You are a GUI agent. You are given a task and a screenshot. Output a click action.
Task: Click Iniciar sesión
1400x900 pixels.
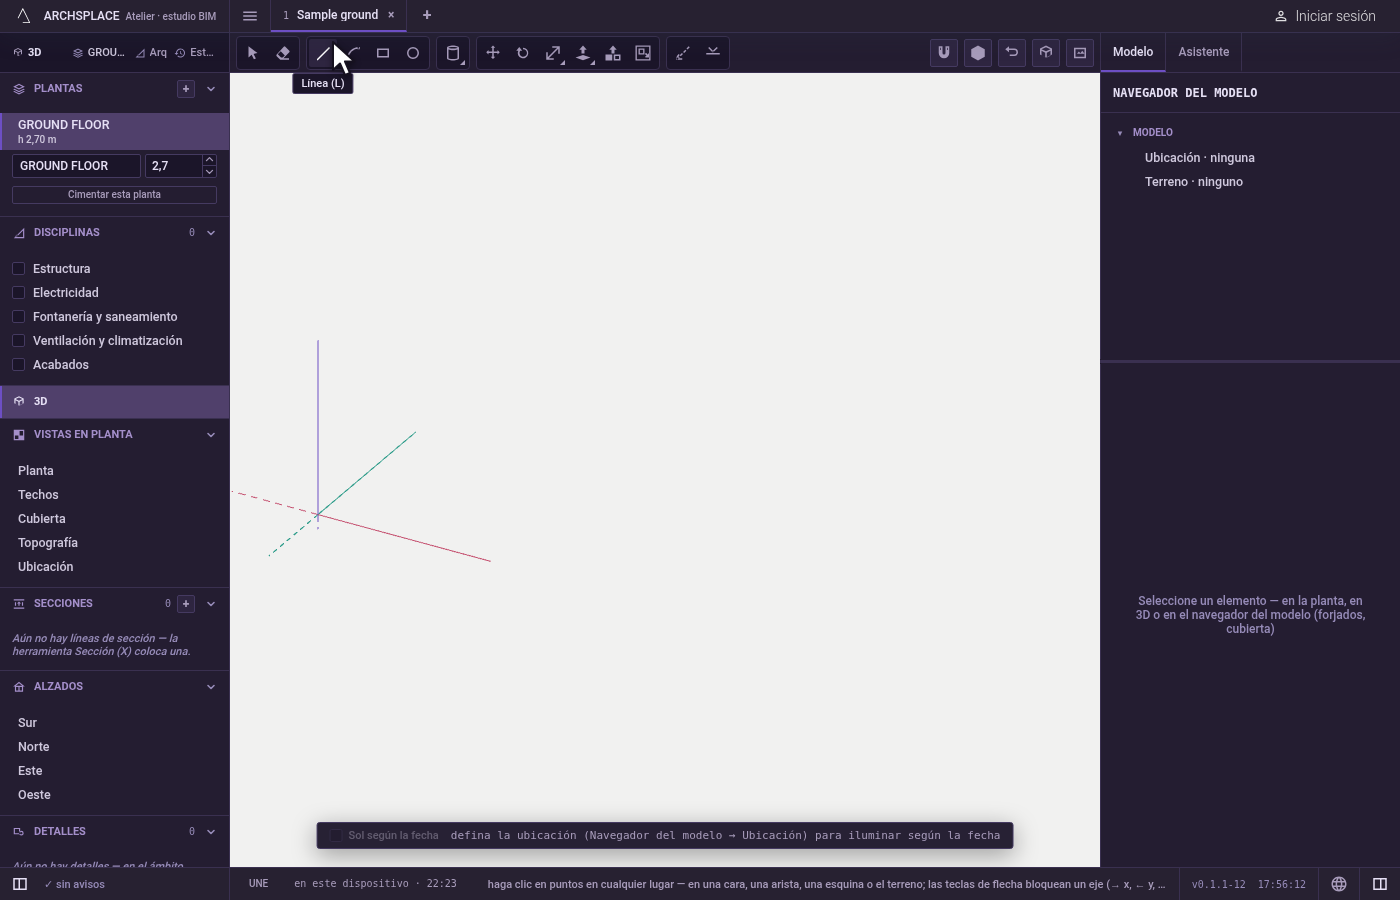point(1325,16)
